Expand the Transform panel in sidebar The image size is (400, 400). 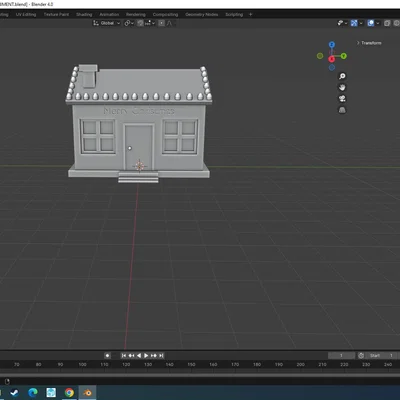pyautogui.click(x=369, y=43)
